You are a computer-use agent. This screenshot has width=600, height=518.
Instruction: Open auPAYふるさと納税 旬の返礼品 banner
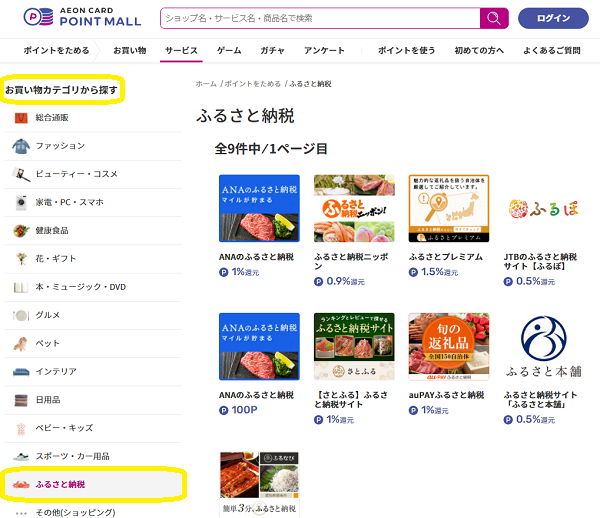(449, 347)
